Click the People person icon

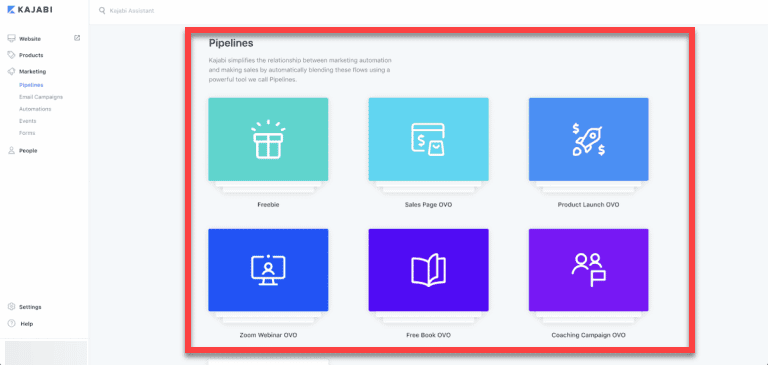tap(11, 151)
